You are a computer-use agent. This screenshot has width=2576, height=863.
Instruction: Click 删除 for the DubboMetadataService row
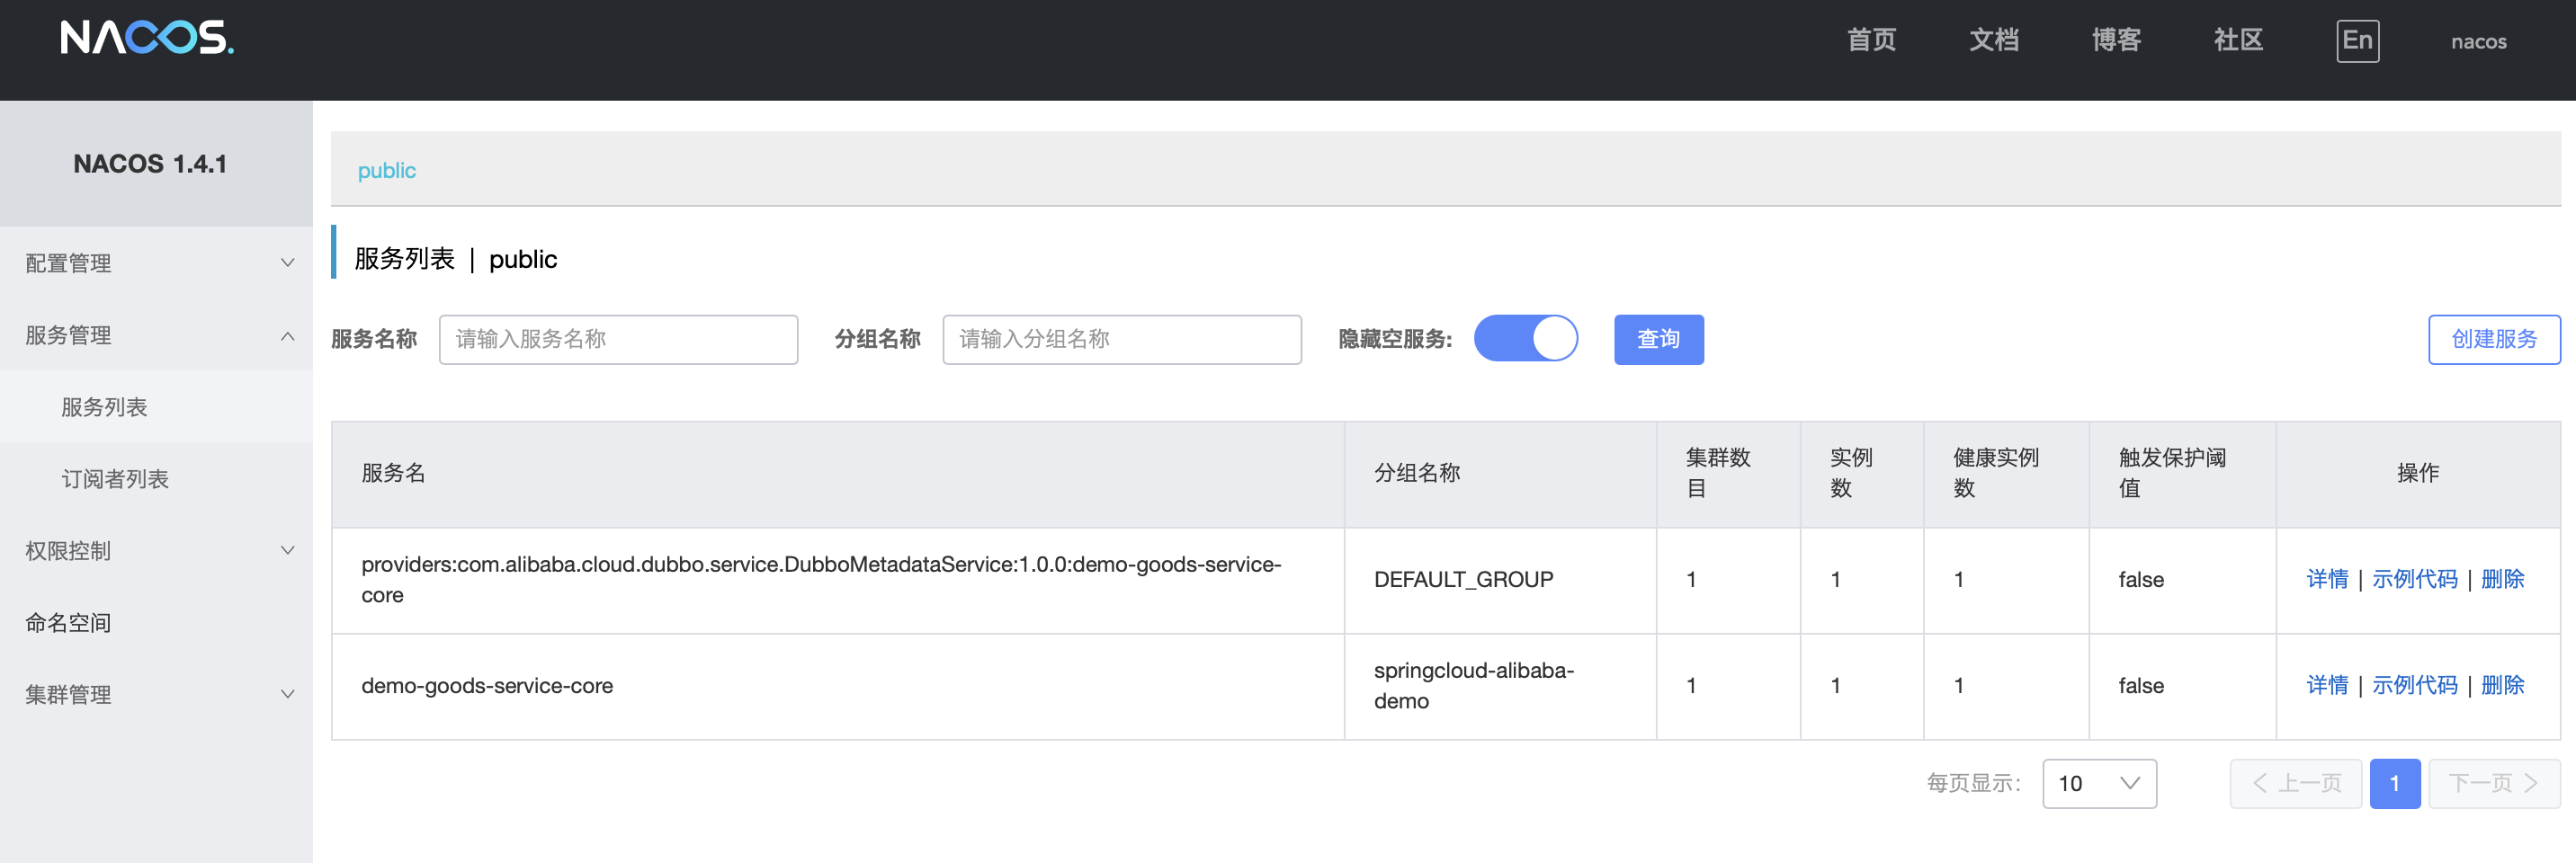(2502, 580)
